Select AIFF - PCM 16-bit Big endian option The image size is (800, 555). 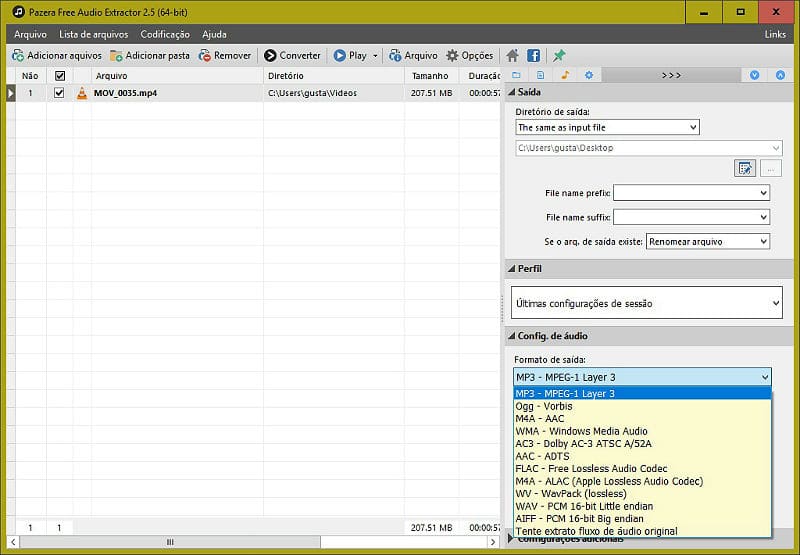click(x=642, y=519)
